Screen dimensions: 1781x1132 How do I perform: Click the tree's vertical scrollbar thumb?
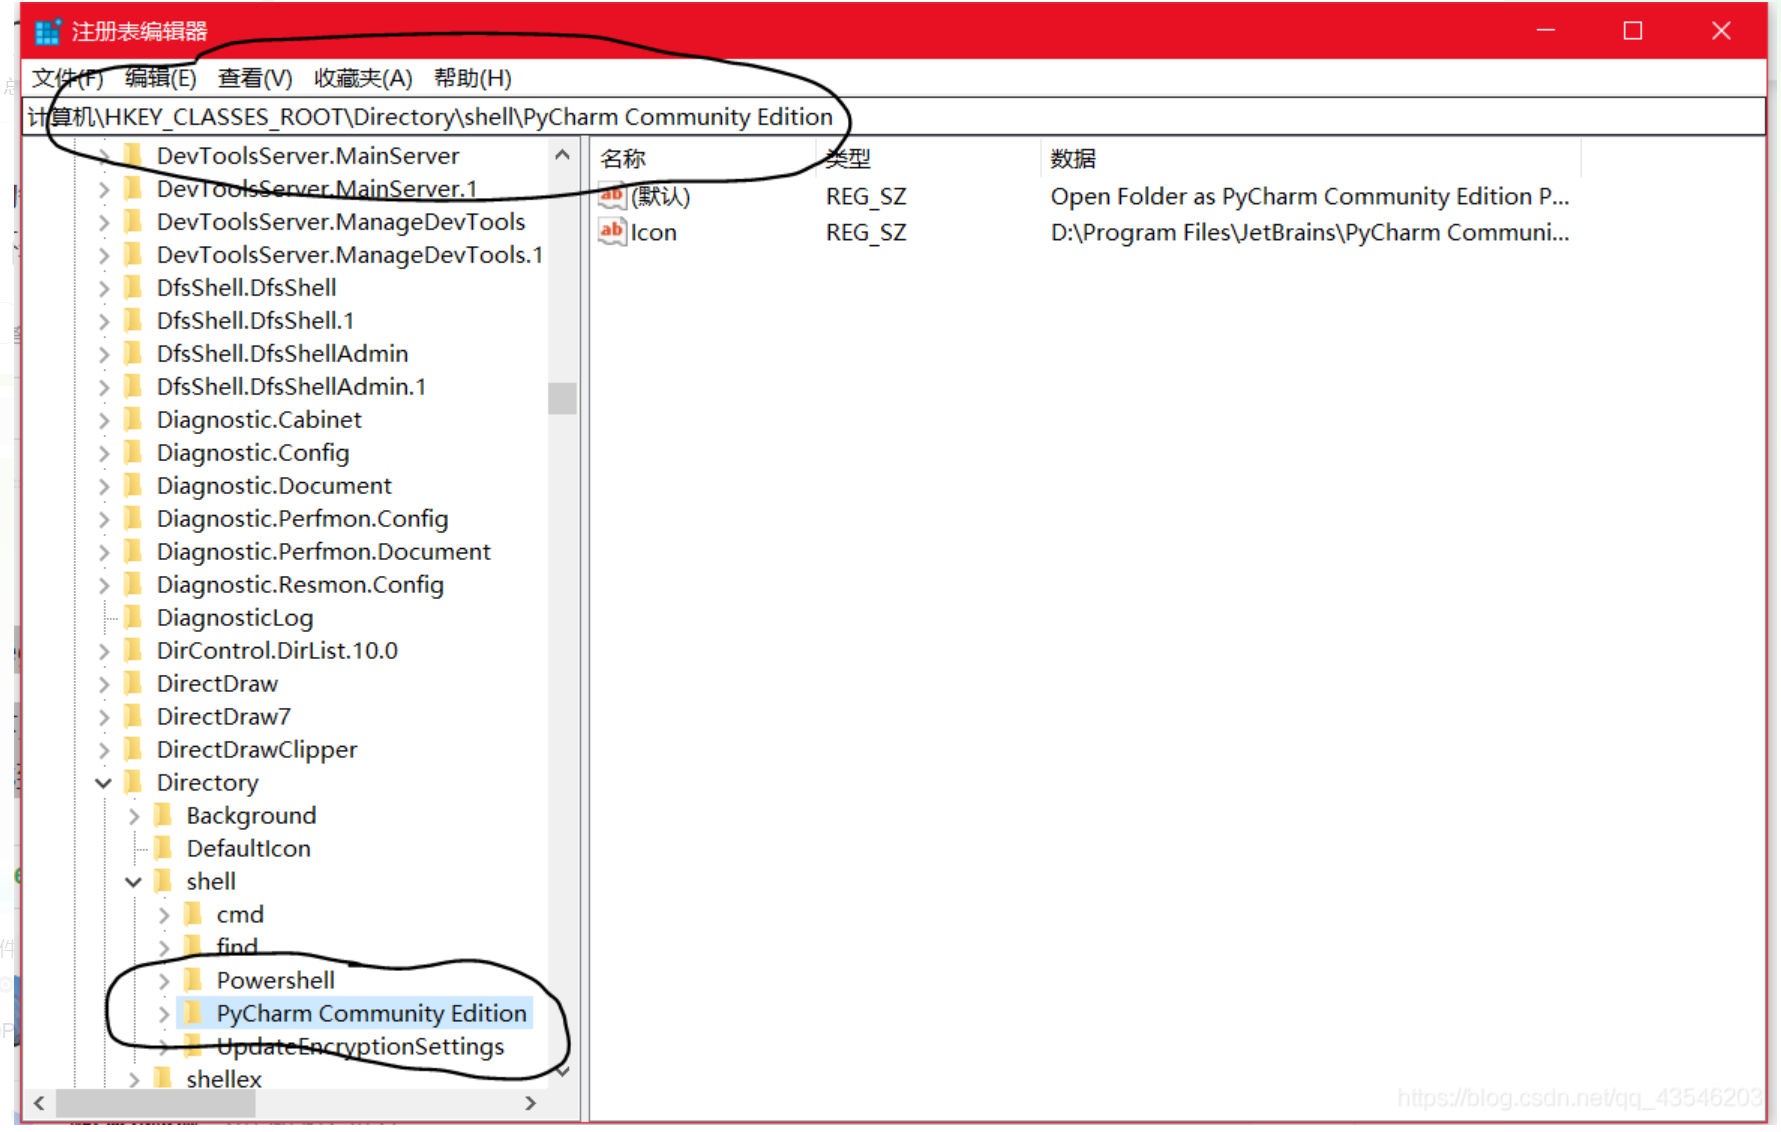[562, 398]
